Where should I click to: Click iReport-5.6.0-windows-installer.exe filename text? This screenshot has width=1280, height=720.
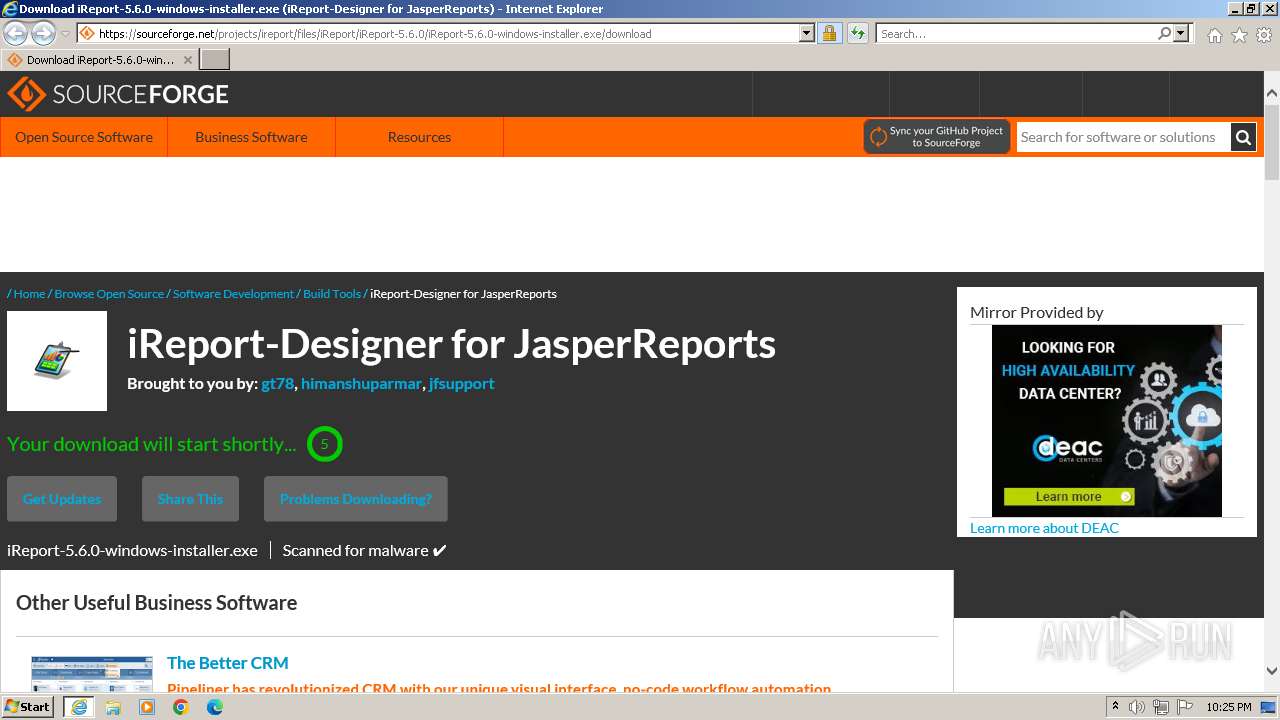pos(132,550)
